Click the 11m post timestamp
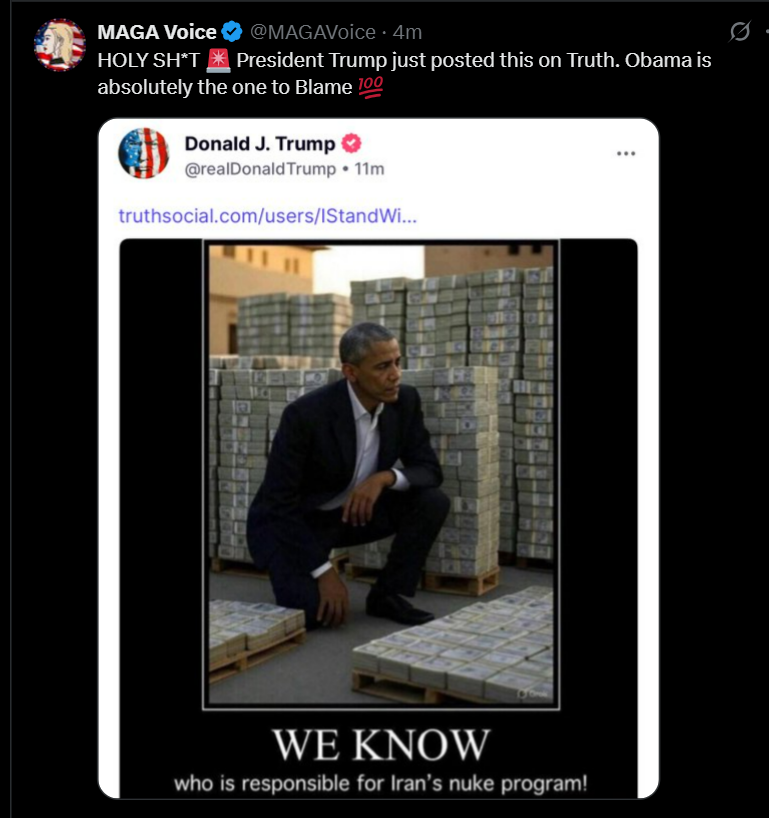This screenshot has height=818, width=769. click(369, 169)
